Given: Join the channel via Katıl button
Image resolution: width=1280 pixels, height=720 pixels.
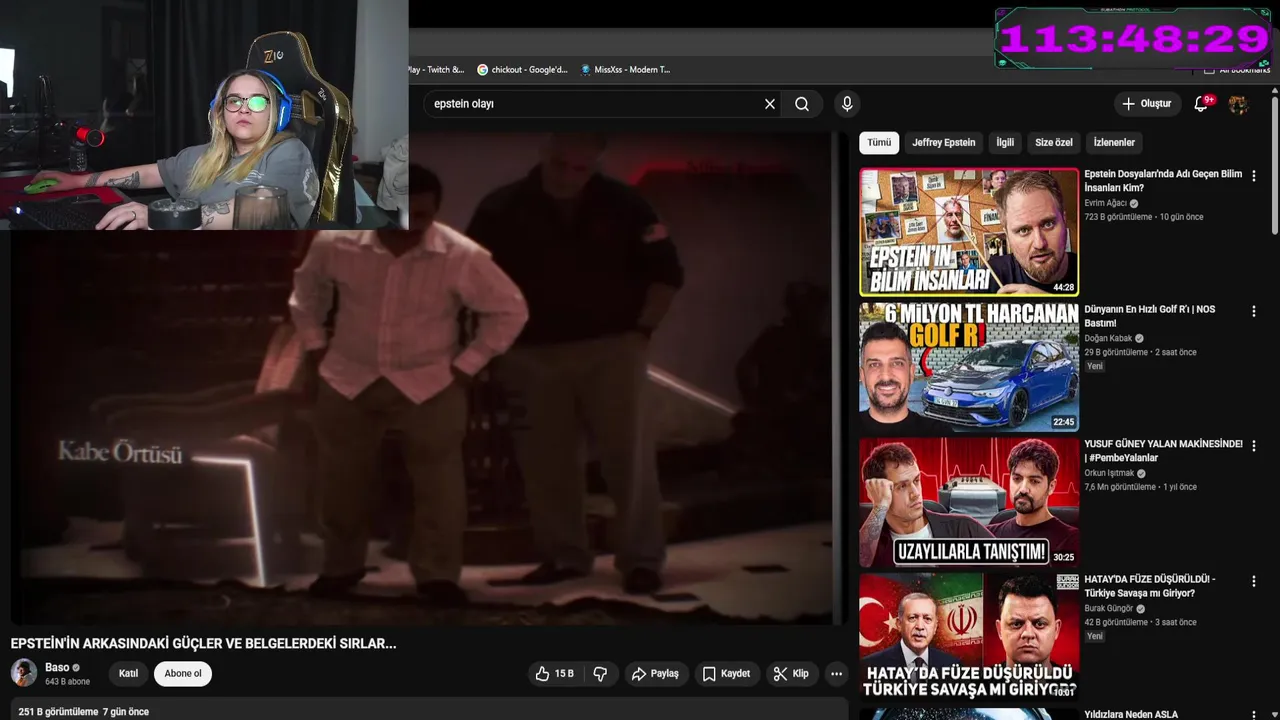Looking at the screenshot, I should pyautogui.click(x=129, y=674).
